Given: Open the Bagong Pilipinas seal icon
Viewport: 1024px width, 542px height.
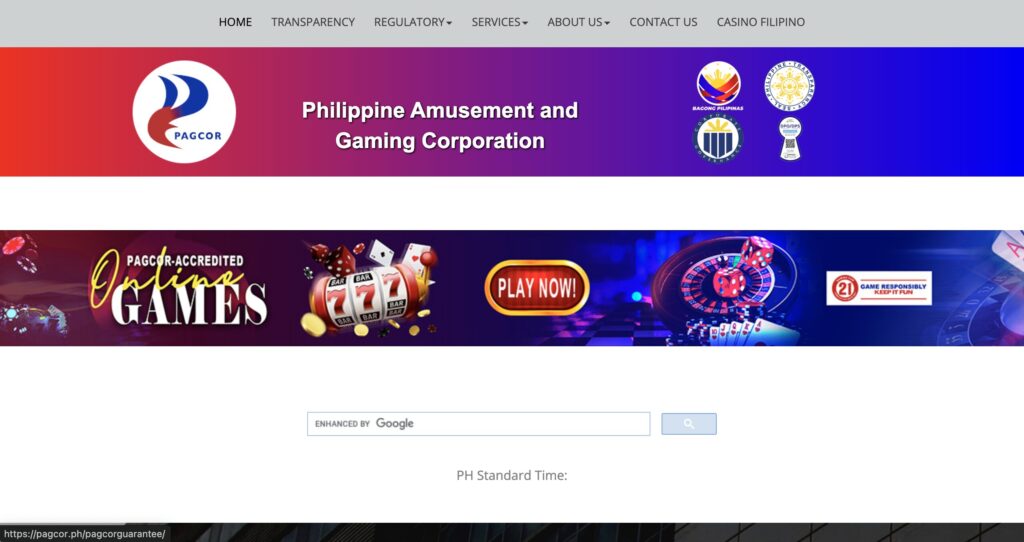Looking at the screenshot, I should [718, 86].
